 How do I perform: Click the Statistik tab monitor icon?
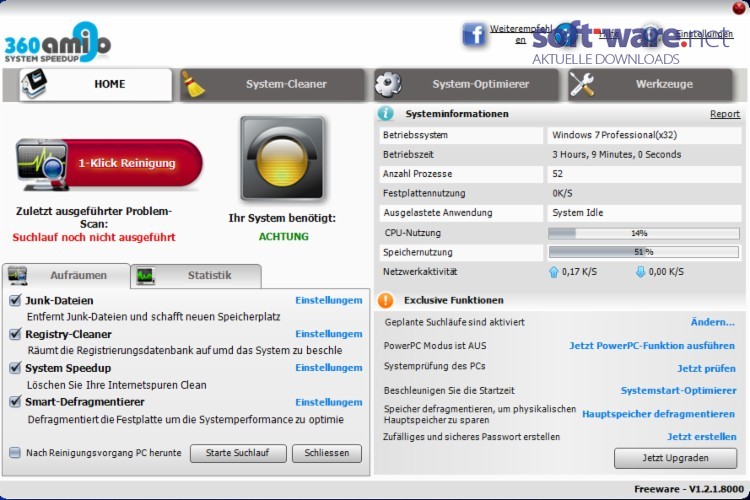[145, 276]
